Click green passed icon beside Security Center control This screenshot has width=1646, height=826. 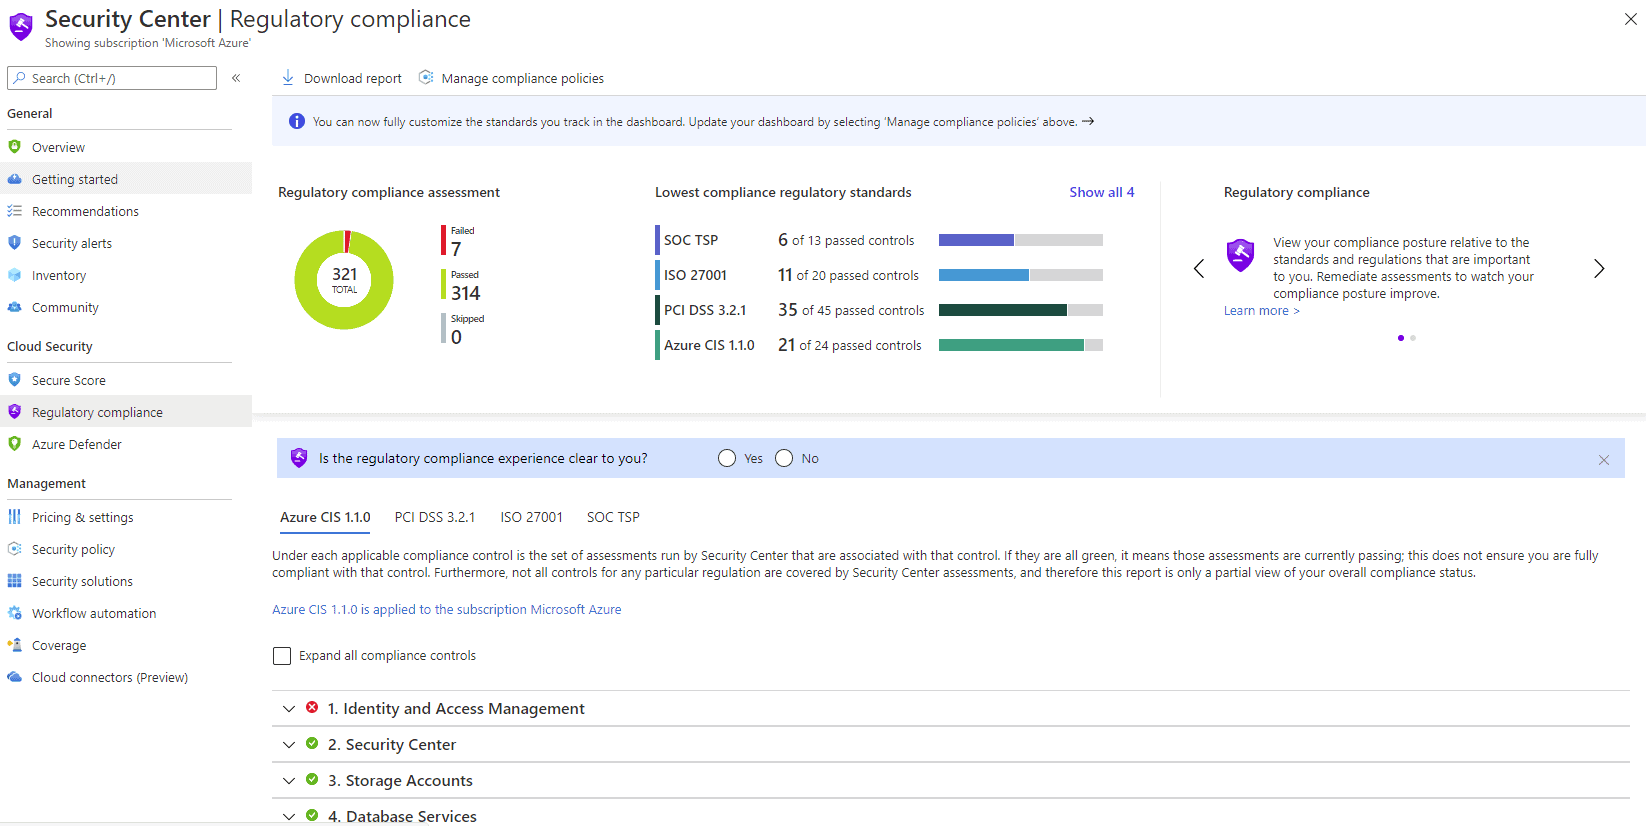click(x=312, y=743)
